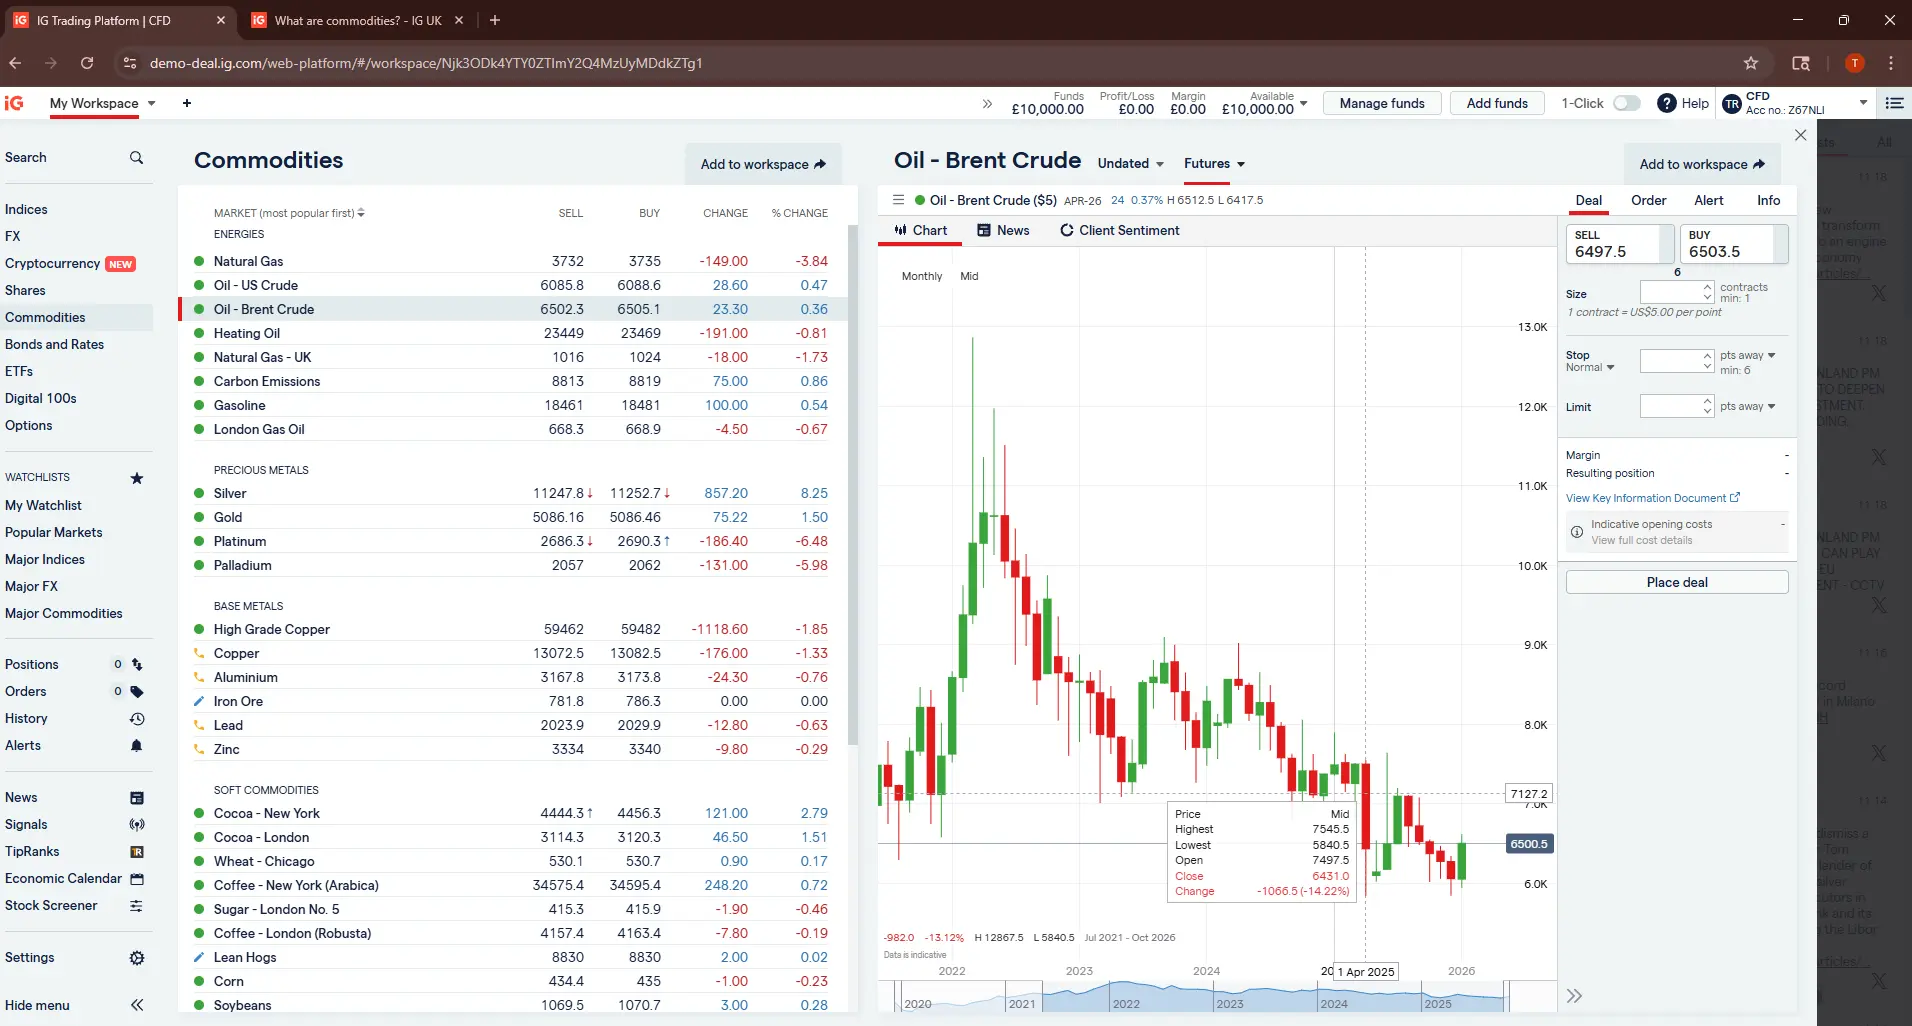Close the Oil - Brent Crude panel
The width and height of the screenshot is (1912, 1026).
click(x=1800, y=135)
